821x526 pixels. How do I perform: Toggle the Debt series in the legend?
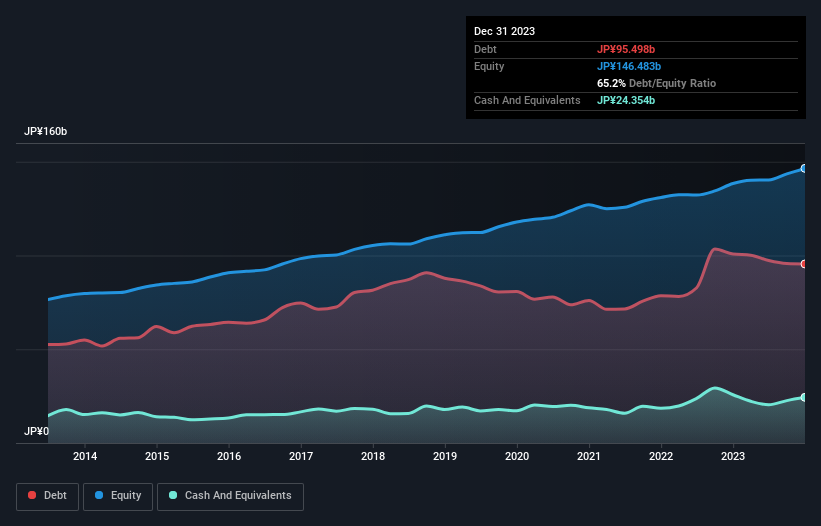coord(48,496)
